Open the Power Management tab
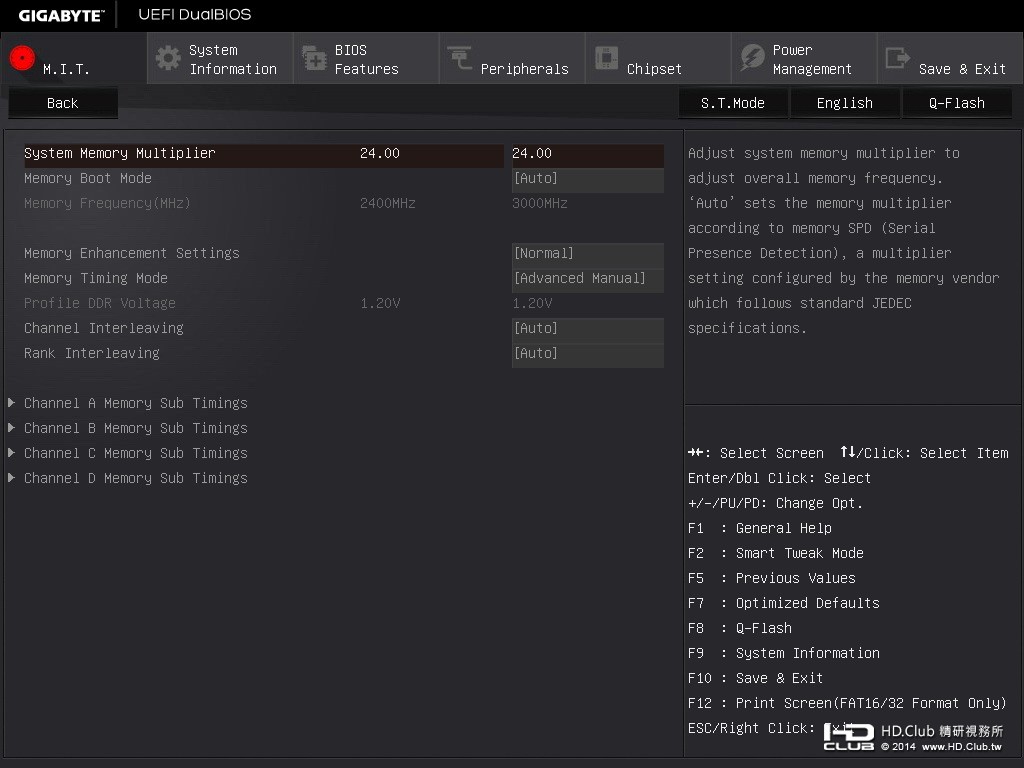The image size is (1024, 768). (x=804, y=59)
